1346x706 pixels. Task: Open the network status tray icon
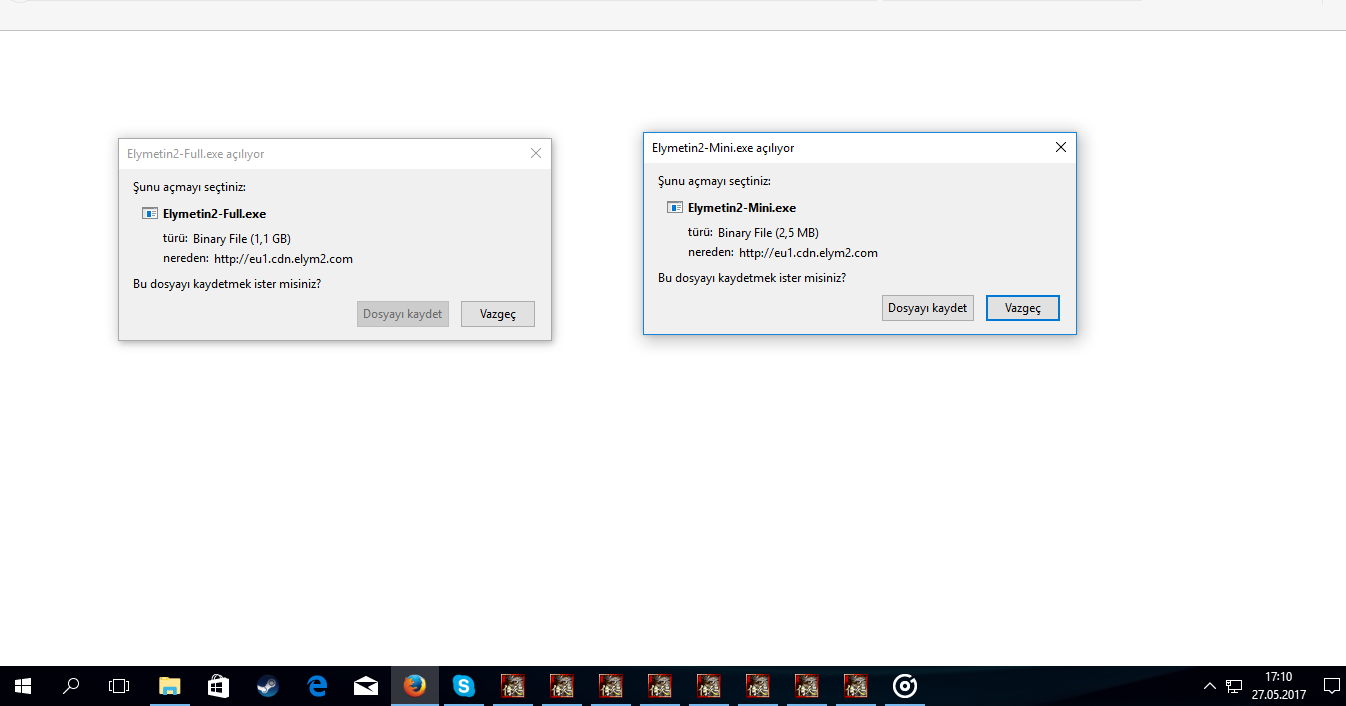click(x=1234, y=686)
